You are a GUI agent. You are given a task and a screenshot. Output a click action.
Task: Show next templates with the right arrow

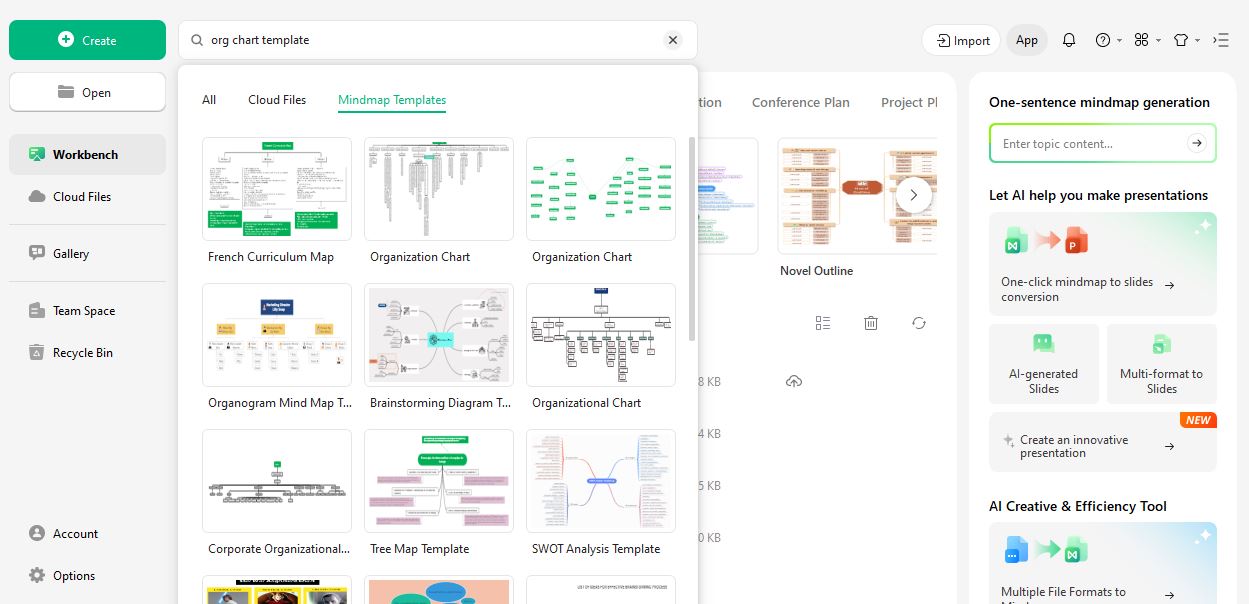[x=914, y=194]
